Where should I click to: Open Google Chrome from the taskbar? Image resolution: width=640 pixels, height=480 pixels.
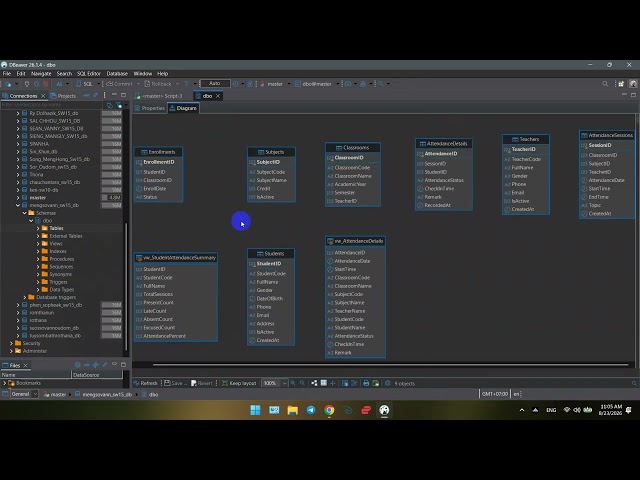[x=329, y=410]
